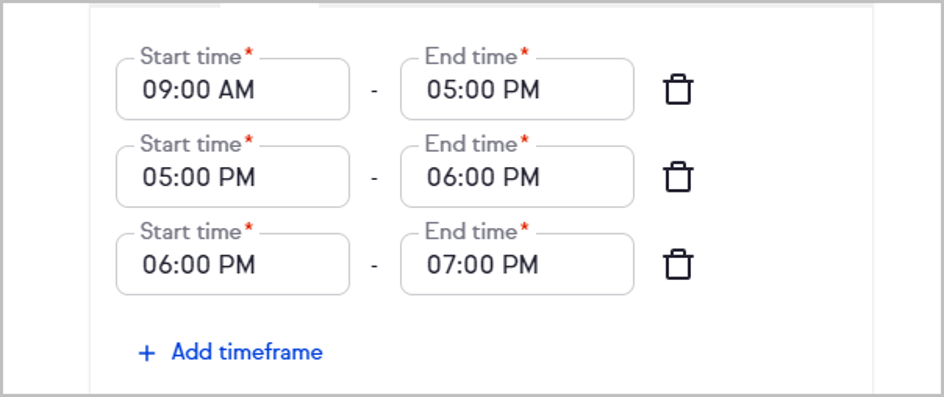Viewport: 945px width, 397px height.
Task: Select the PM portion of 07:00 PM
Action: [521, 264]
